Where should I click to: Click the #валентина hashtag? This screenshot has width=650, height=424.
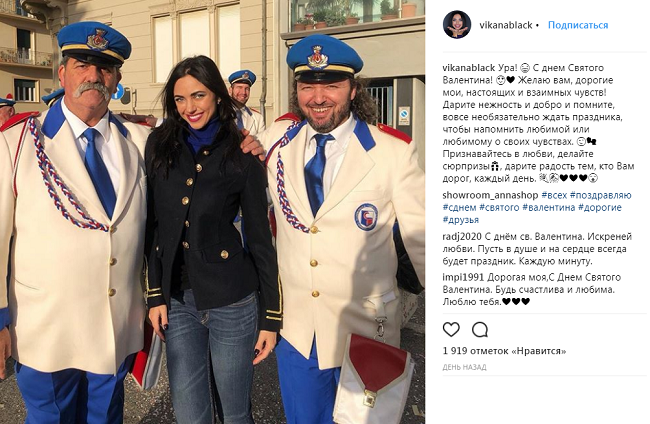pyautogui.click(x=548, y=207)
